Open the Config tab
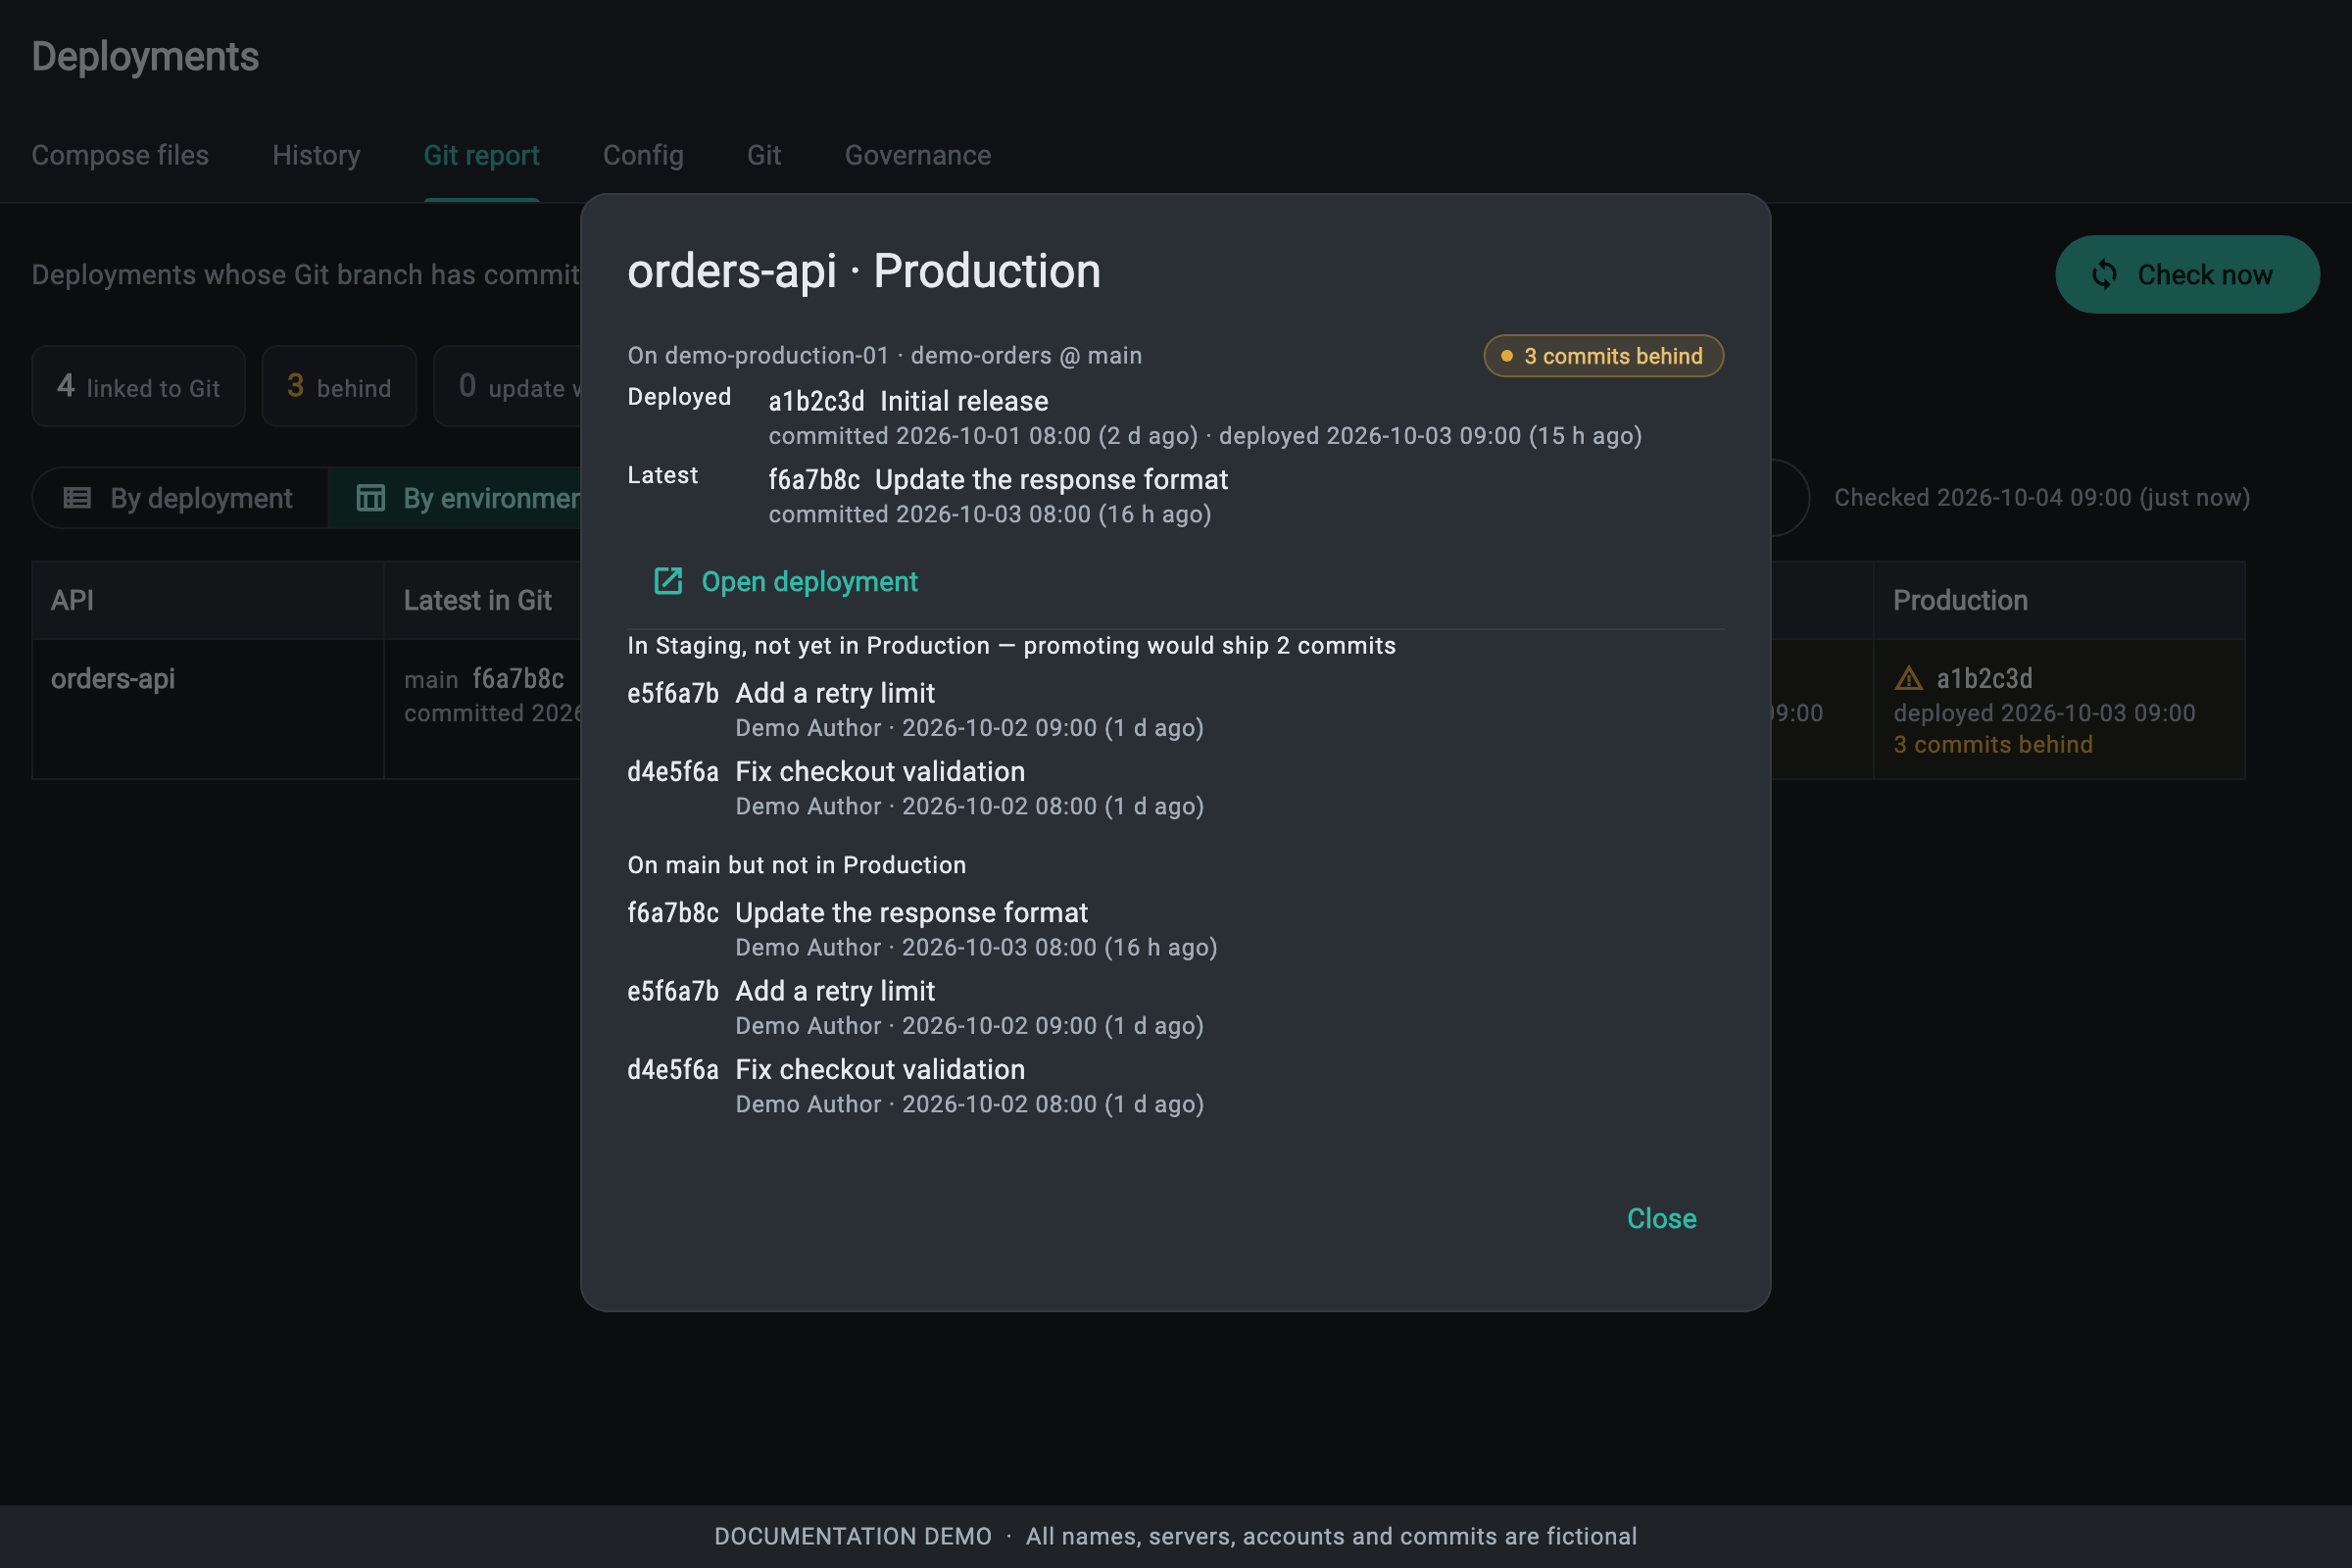 point(643,155)
